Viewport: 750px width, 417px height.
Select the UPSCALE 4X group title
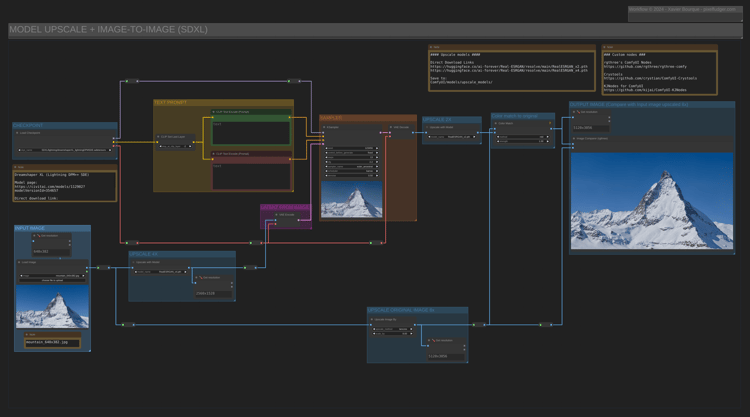point(143,254)
